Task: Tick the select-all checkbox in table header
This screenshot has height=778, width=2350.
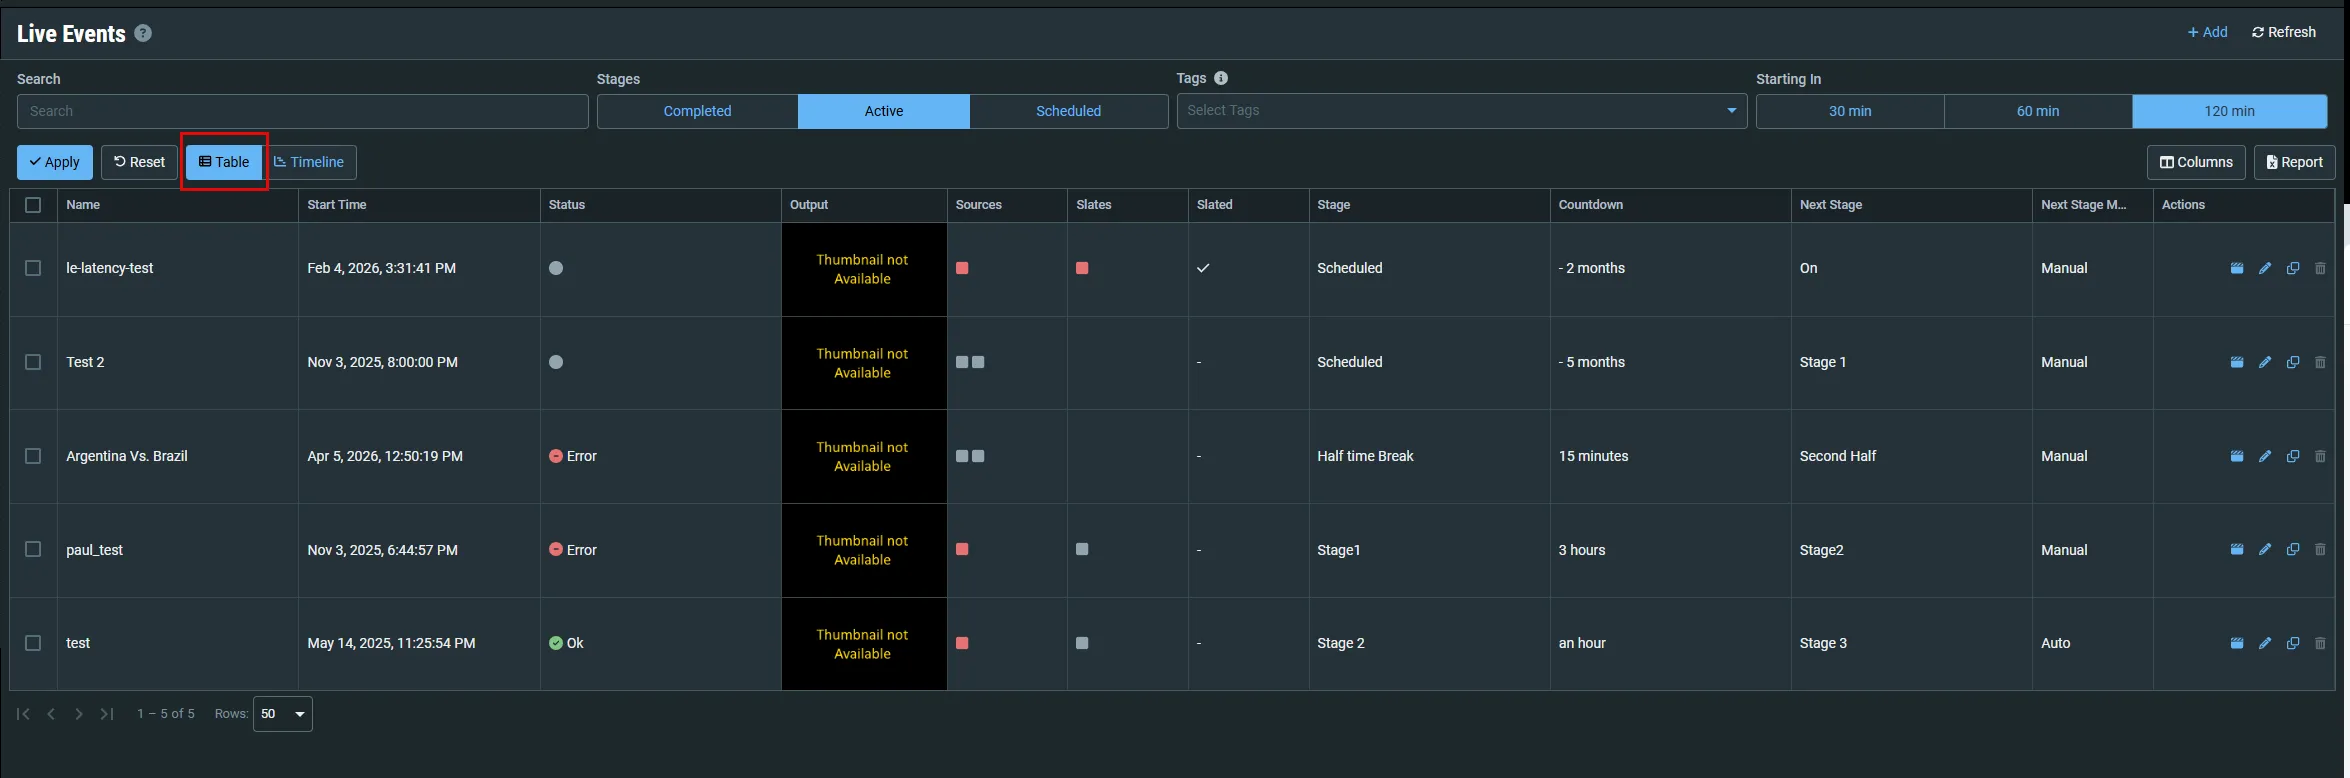Action: (x=33, y=205)
